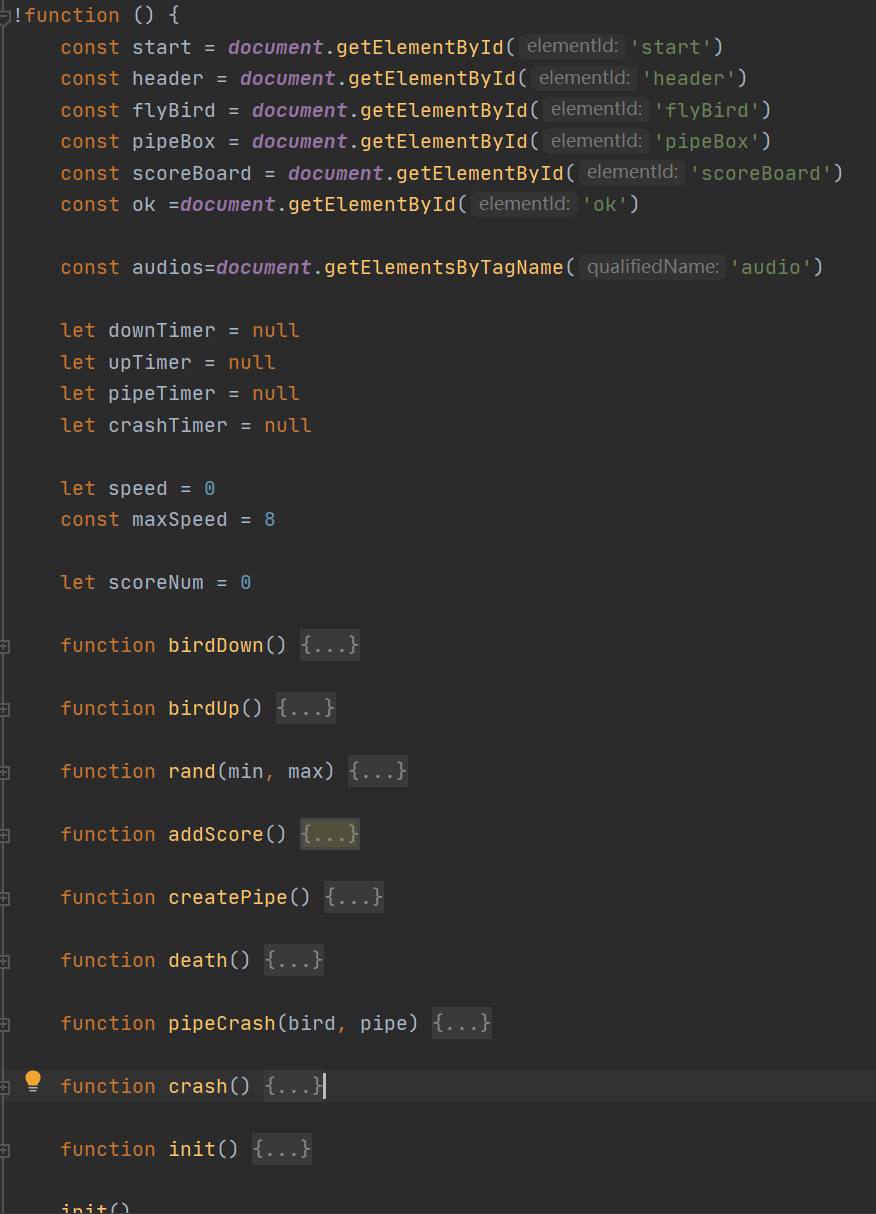Click the getElementsByTagName method call
This screenshot has width=876, height=1214.
[x=445, y=268]
